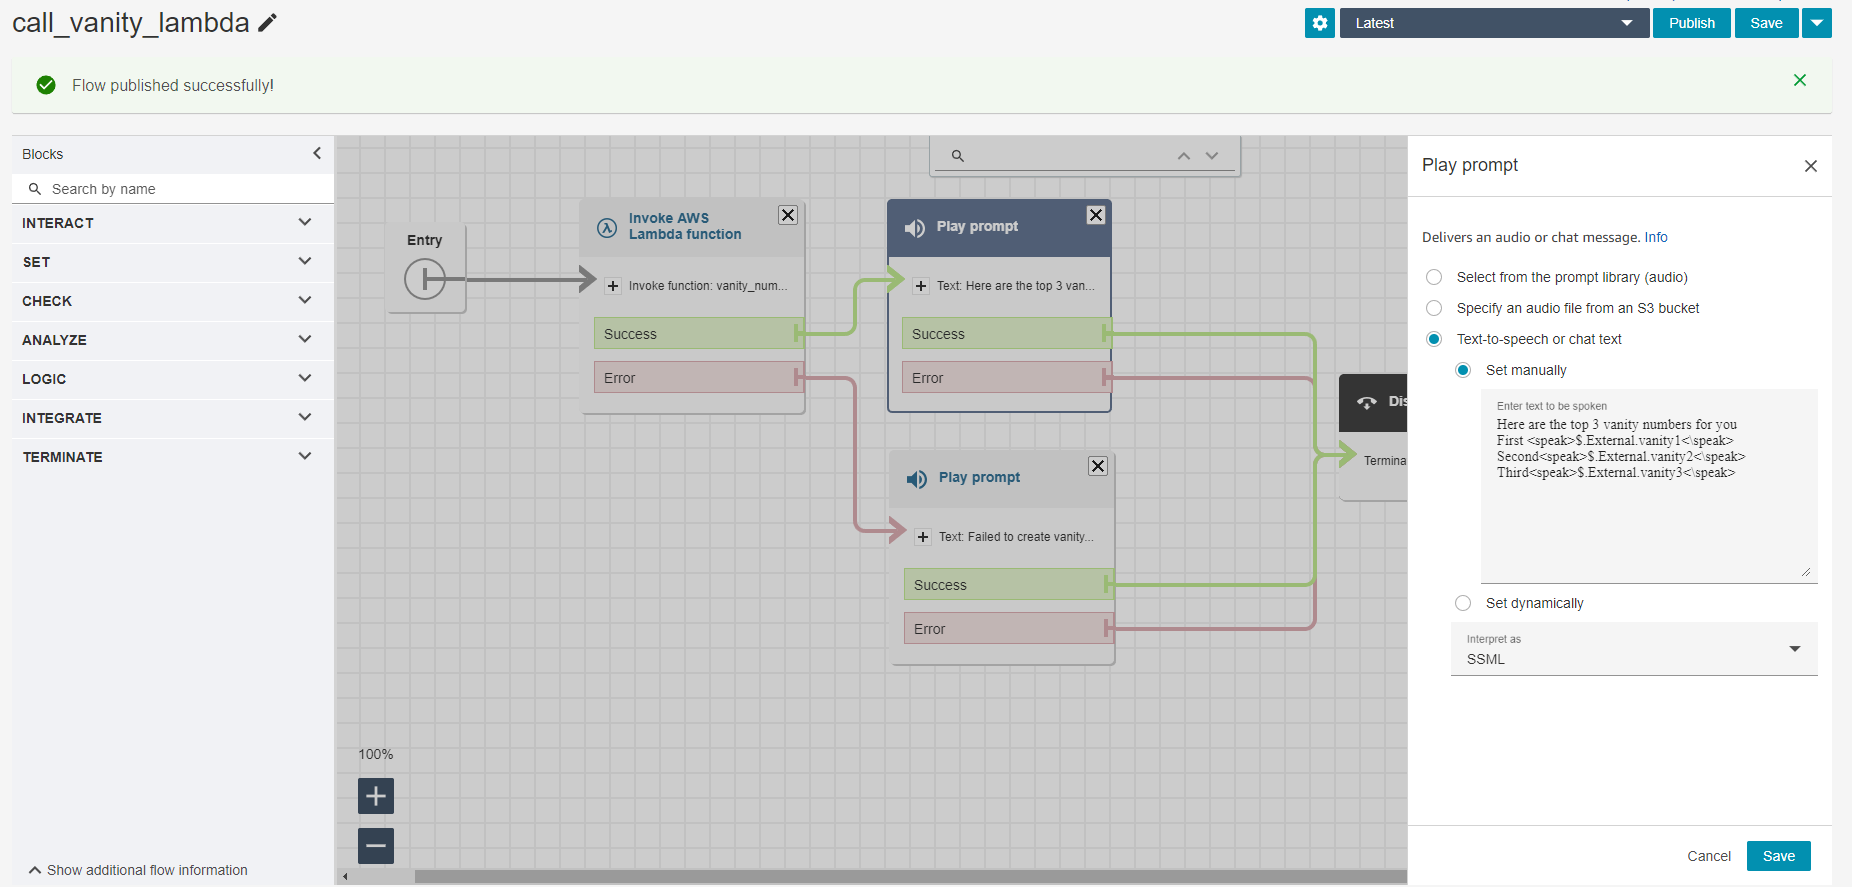Viewport: 1852px width, 887px height.
Task: Click the disconnect phone icon block
Action: pos(1367,402)
